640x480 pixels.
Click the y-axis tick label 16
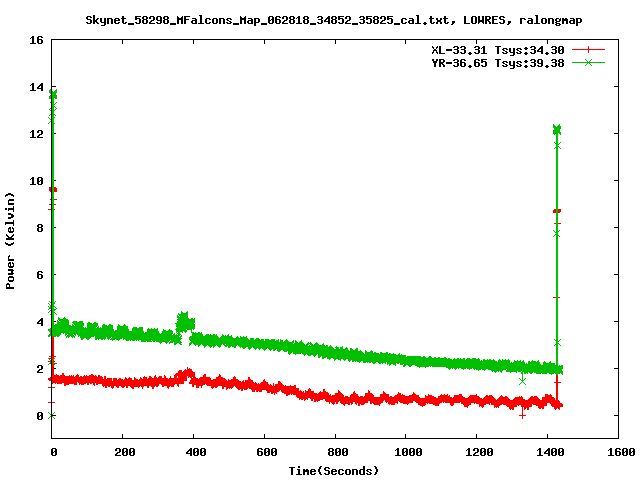(36, 40)
